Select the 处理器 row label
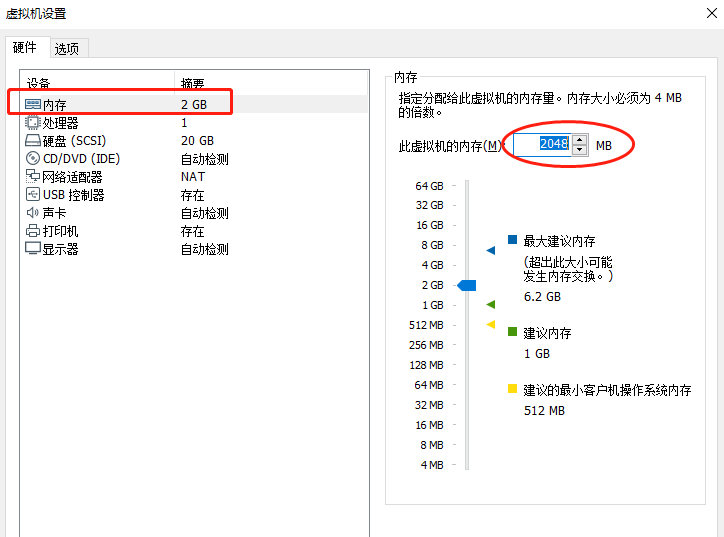The image size is (724, 537). tap(60, 123)
